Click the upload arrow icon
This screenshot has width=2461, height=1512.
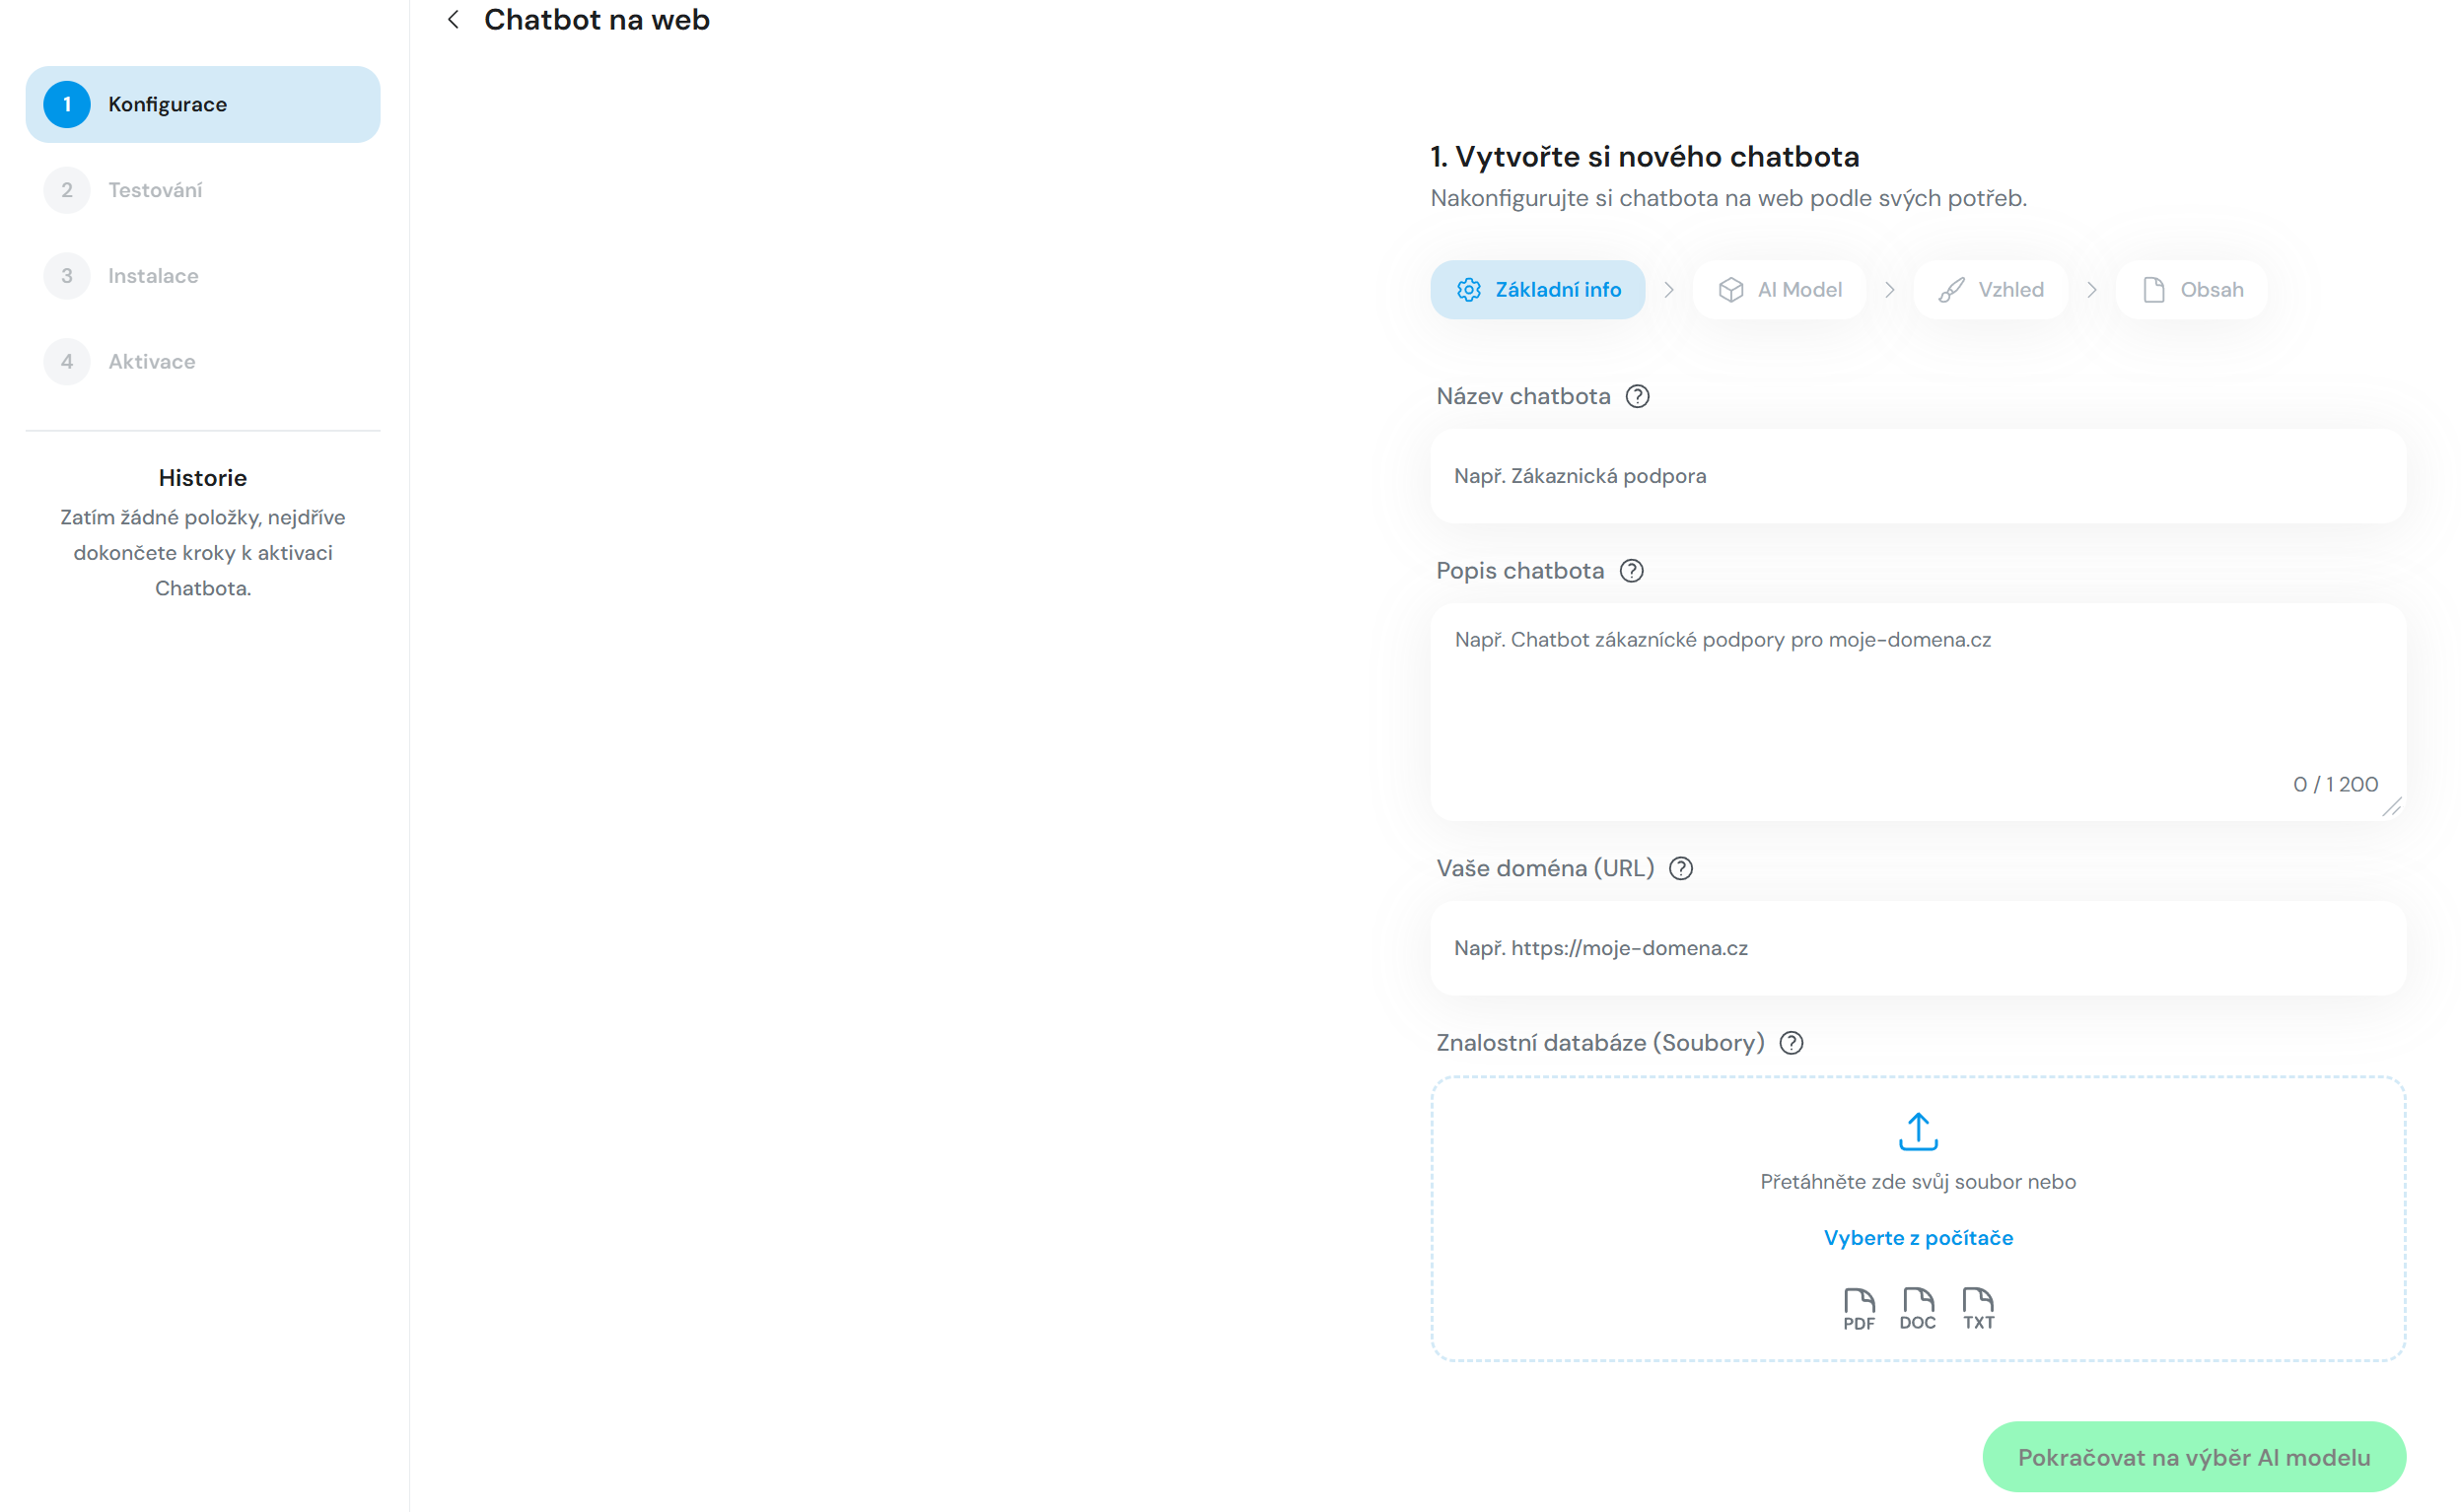tap(1918, 1131)
